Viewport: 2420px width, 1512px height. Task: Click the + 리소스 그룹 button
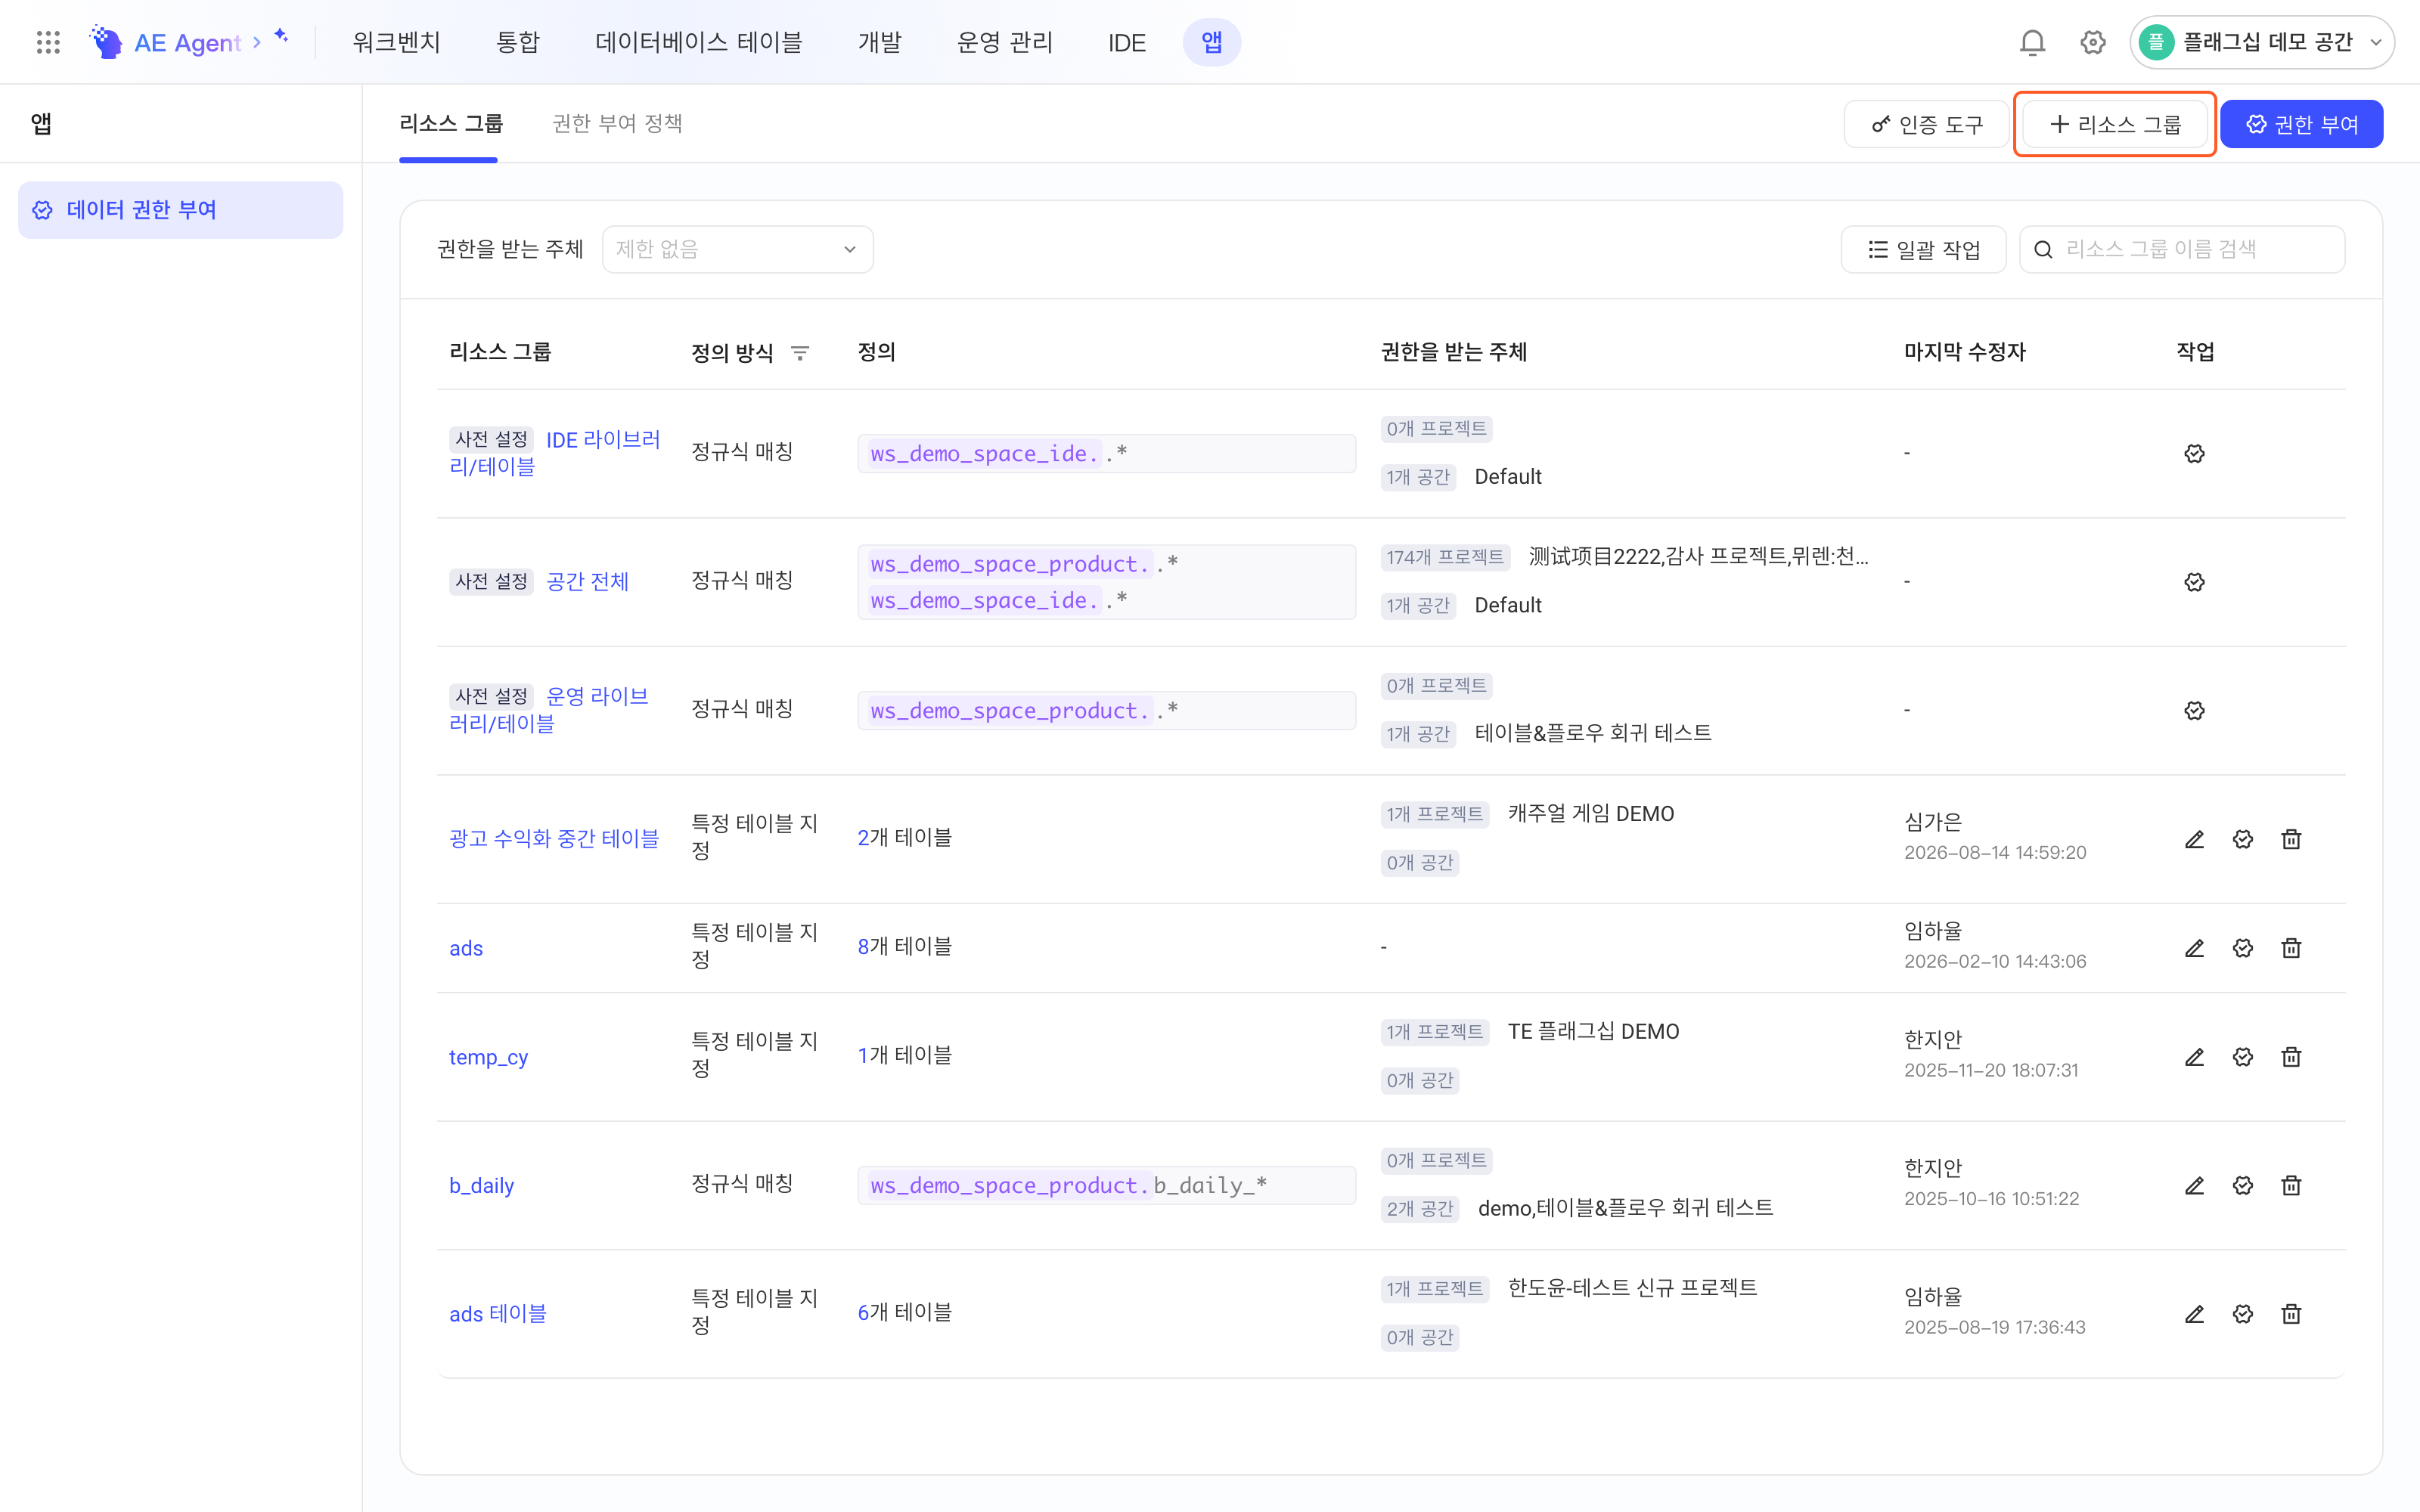pyautogui.click(x=2114, y=124)
